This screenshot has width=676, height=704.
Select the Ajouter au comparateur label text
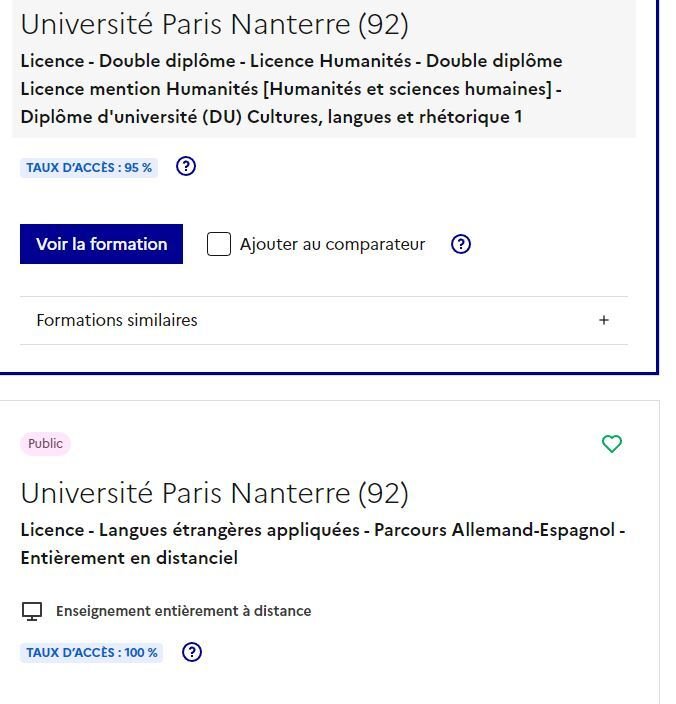click(332, 244)
